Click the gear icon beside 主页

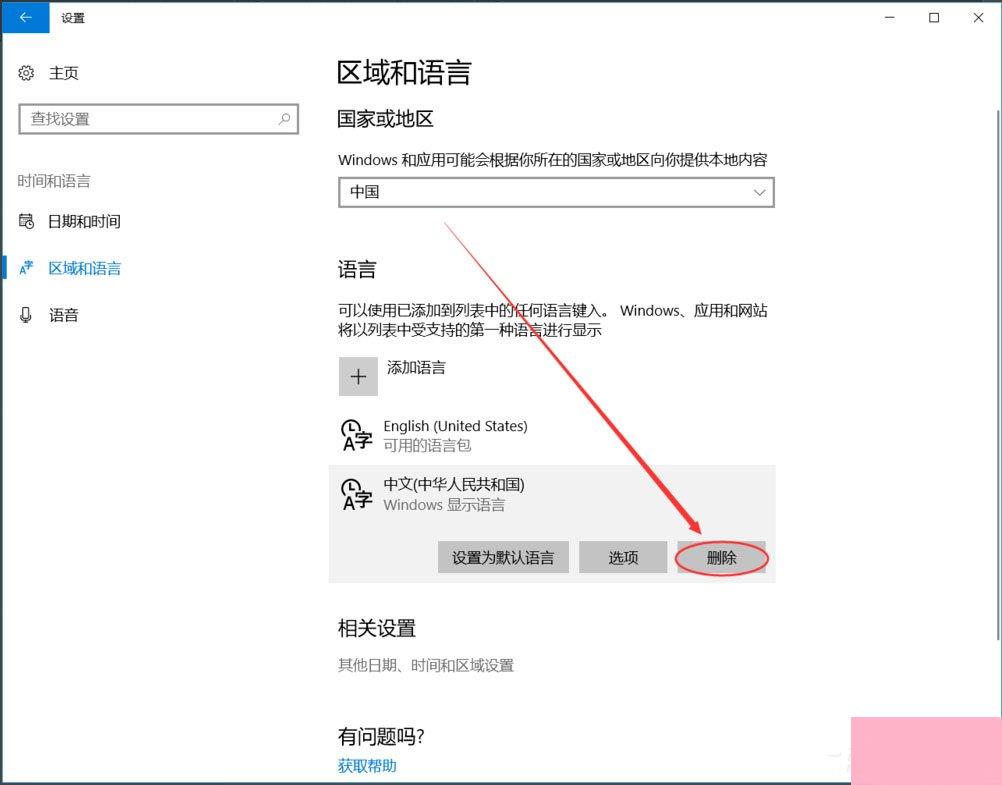(x=26, y=73)
